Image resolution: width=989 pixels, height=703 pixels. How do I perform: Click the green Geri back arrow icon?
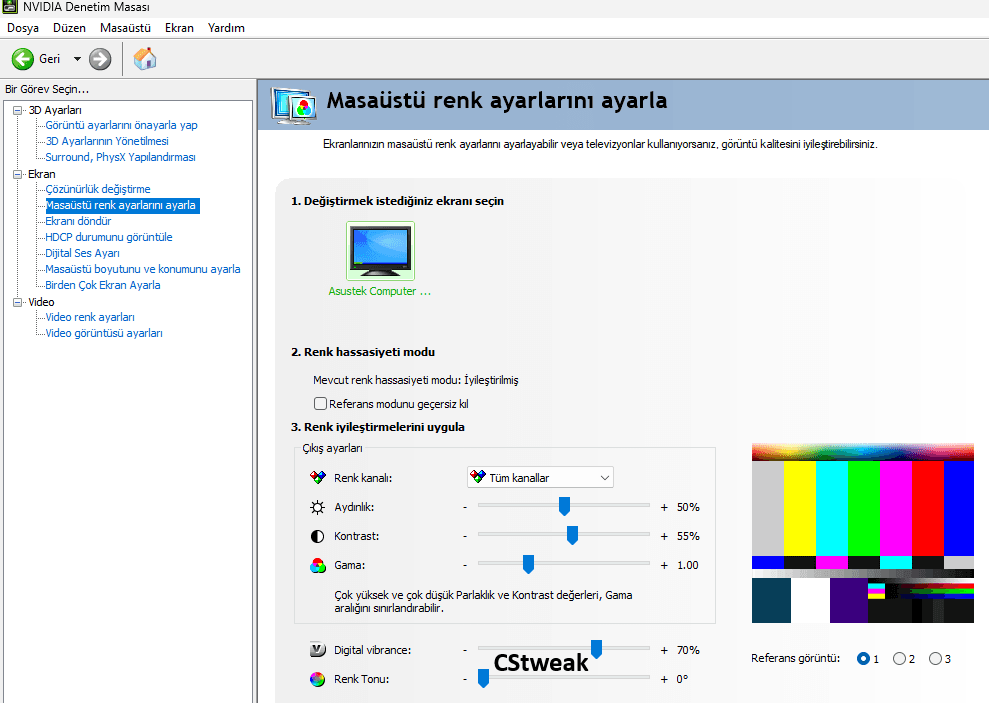coord(23,59)
